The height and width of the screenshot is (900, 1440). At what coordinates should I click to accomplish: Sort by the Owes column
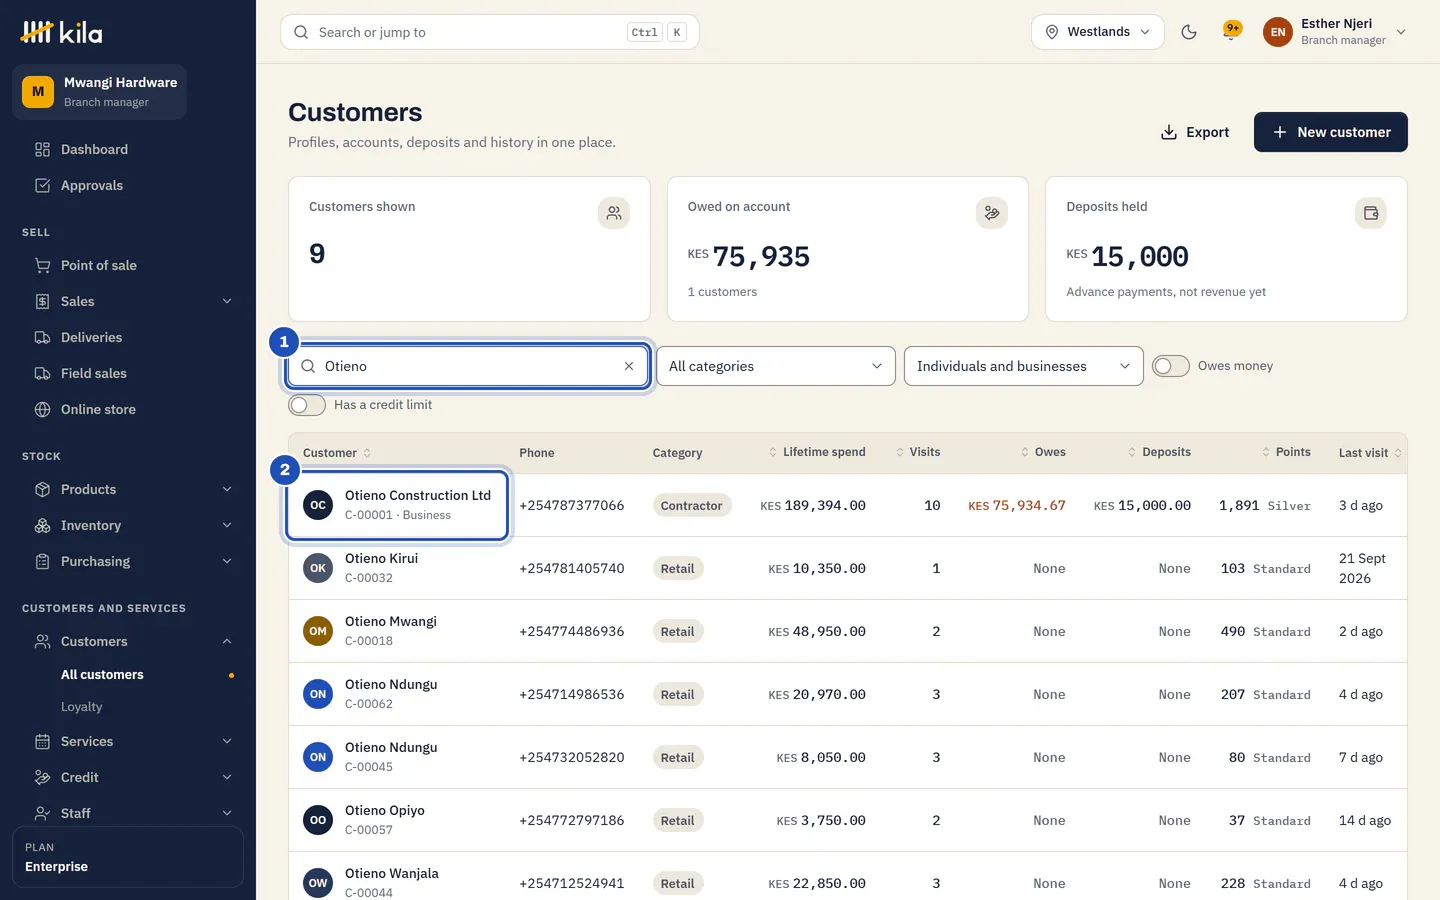pyautogui.click(x=1043, y=452)
